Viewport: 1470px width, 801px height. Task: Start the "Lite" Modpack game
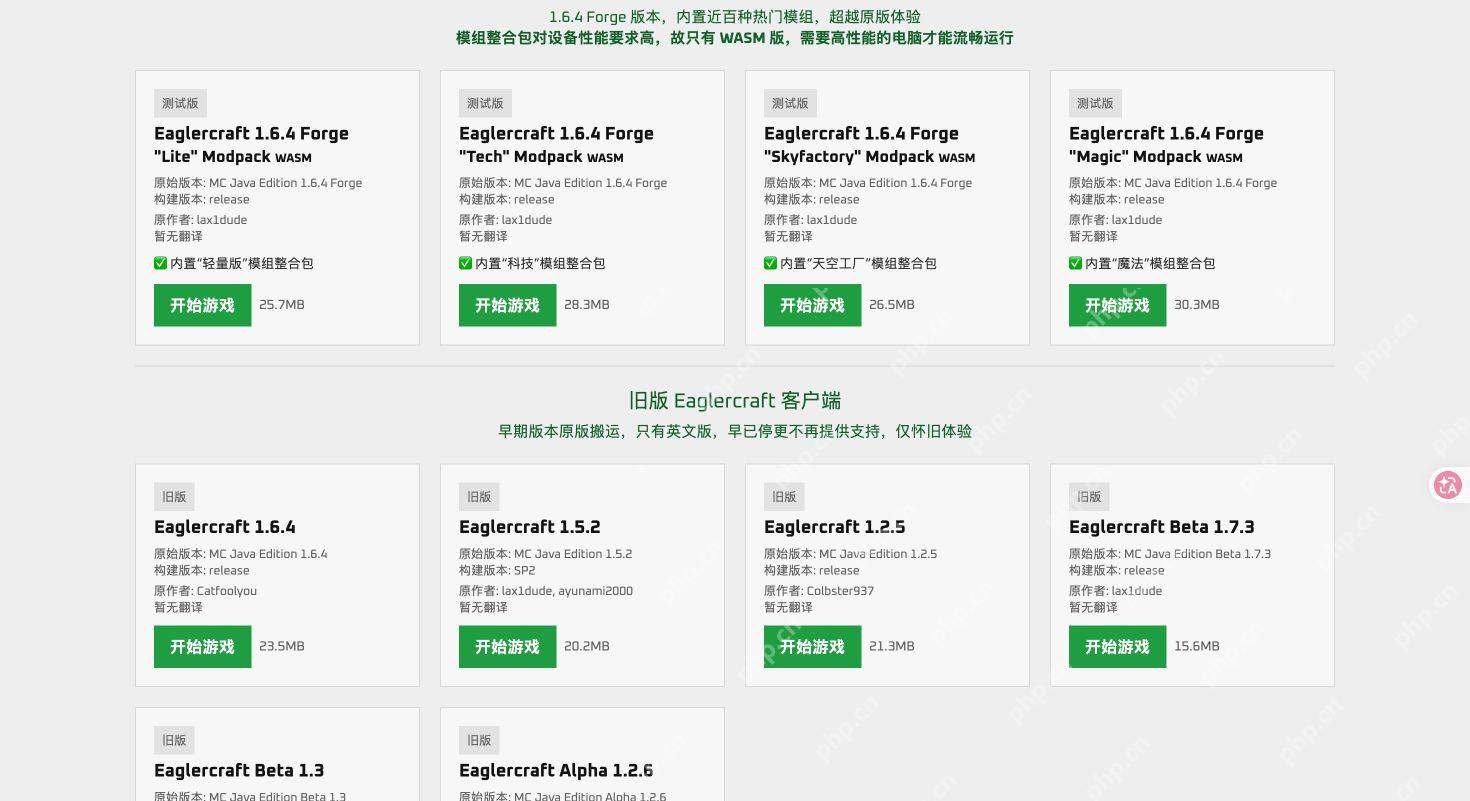tap(202, 305)
